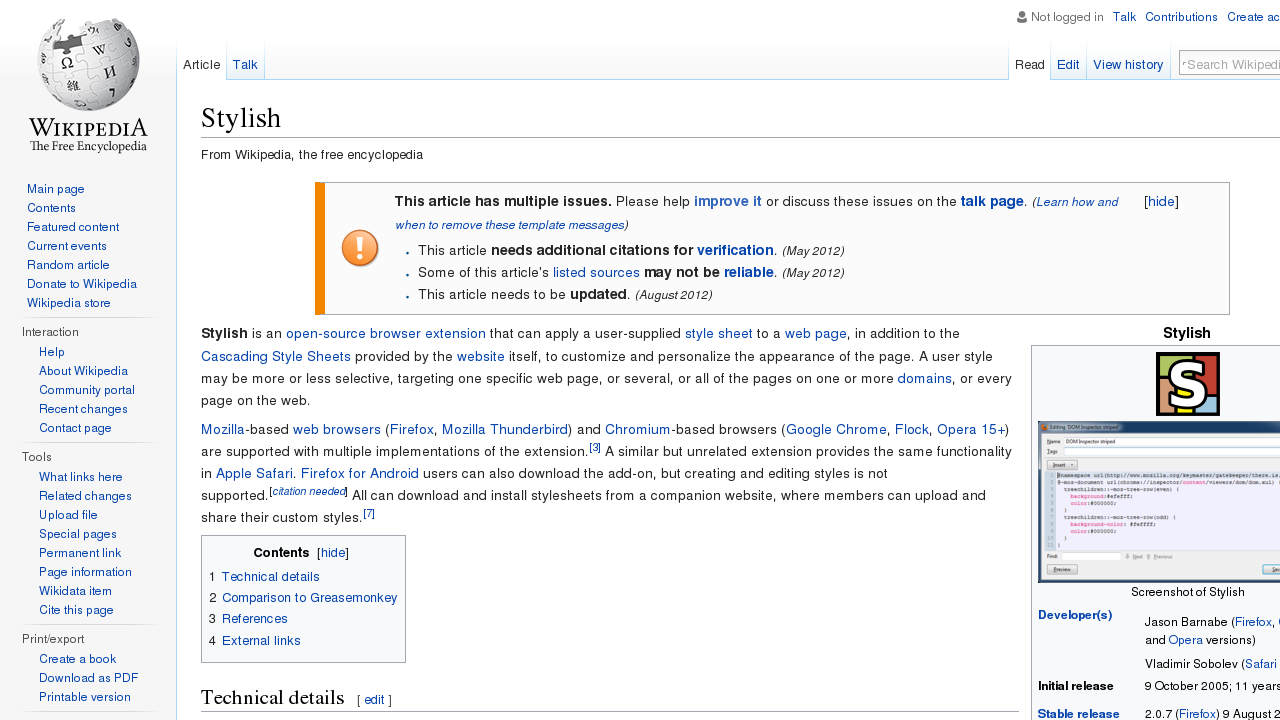Image resolution: width=1280 pixels, height=720 pixels.
Task: Open Upload file link
Action: pyautogui.click(x=68, y=515)
